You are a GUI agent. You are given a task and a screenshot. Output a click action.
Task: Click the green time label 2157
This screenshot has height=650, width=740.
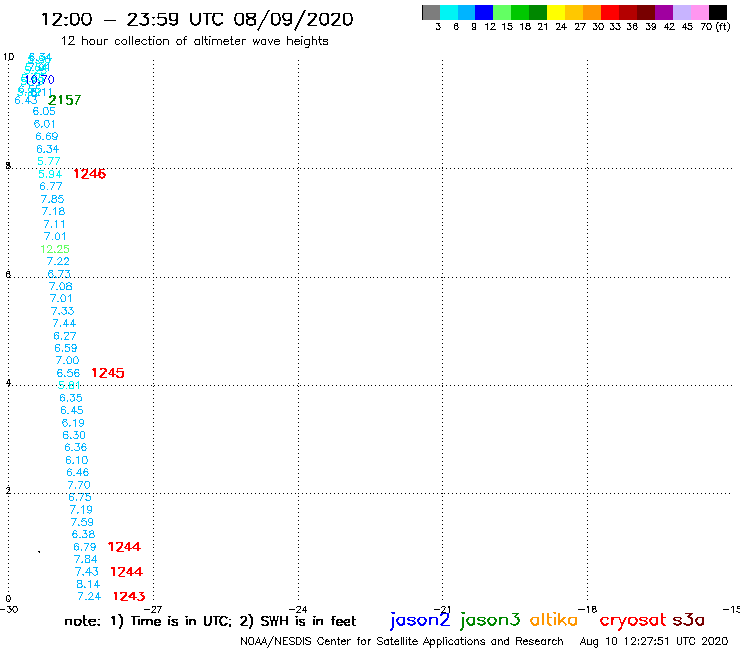(x=64, y=100)
